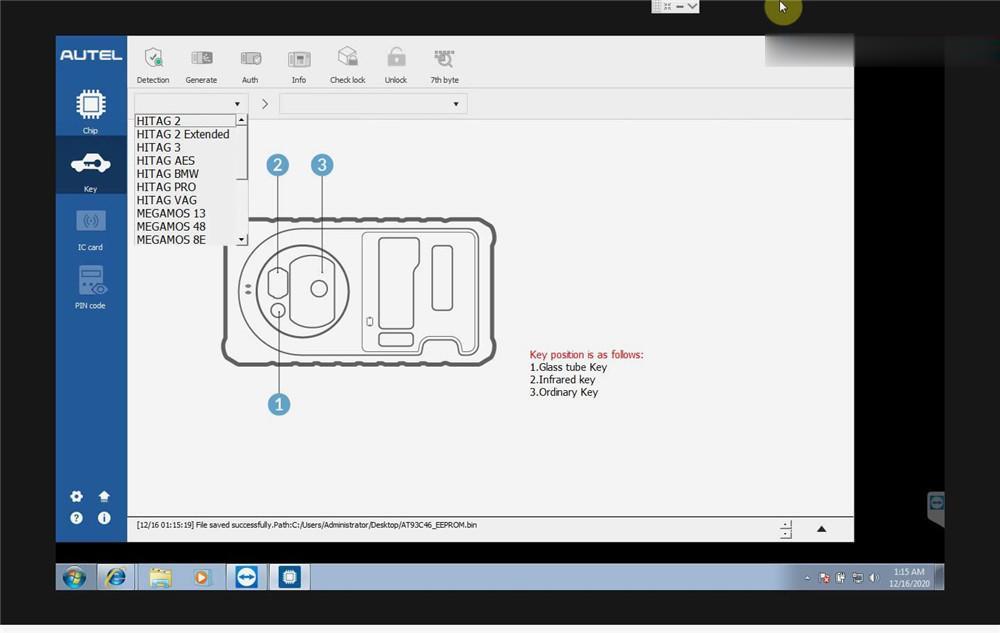The height and width of the screenshot is (633, 1000).
Task: Open the chip type dropdown arrow
Action: click(x=237, y=104)
